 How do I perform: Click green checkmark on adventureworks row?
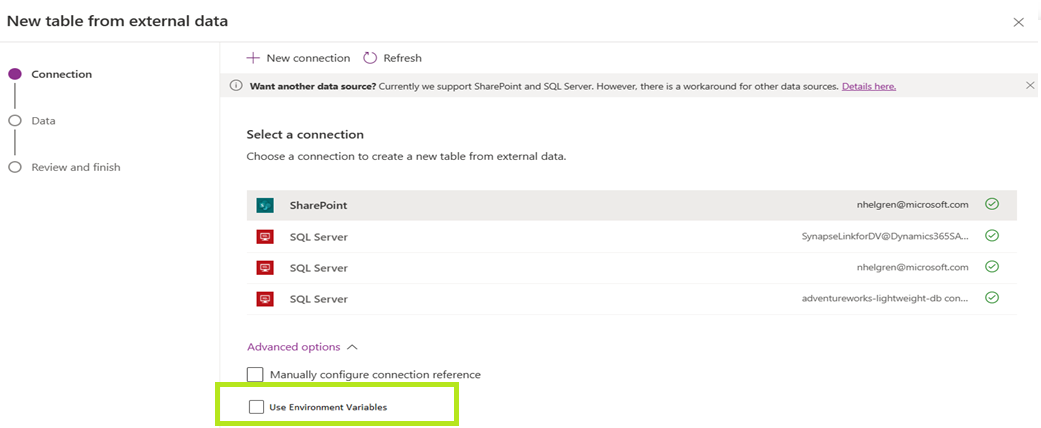click(991, 298)
